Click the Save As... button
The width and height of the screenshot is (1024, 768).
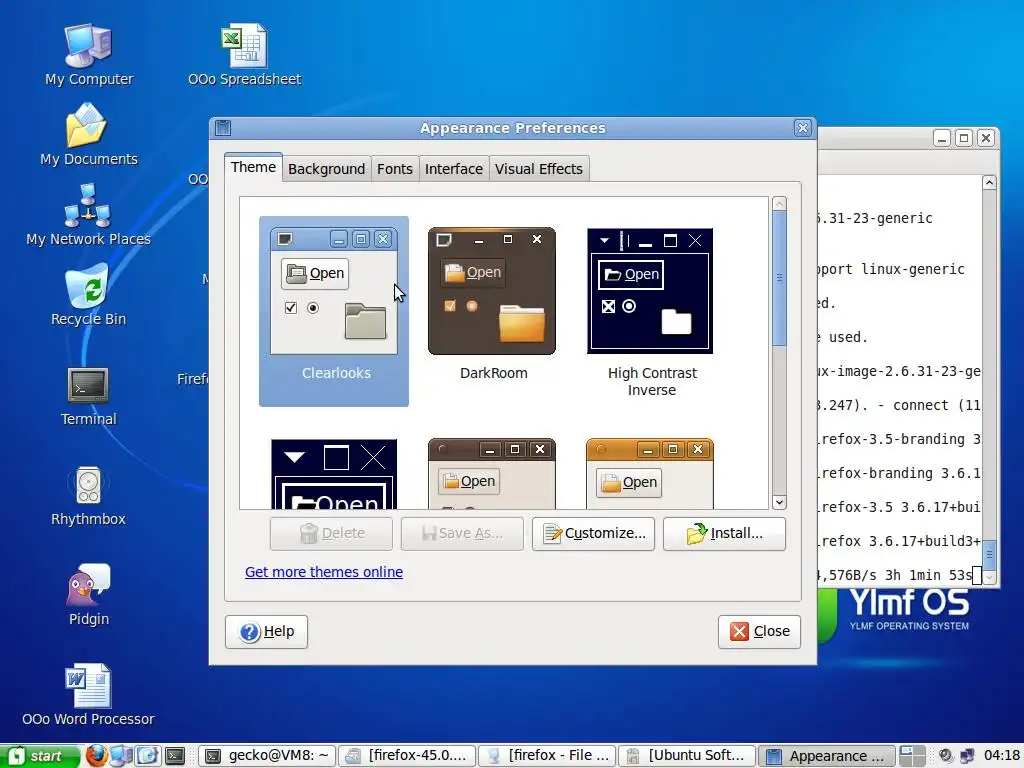pos(462,534)
